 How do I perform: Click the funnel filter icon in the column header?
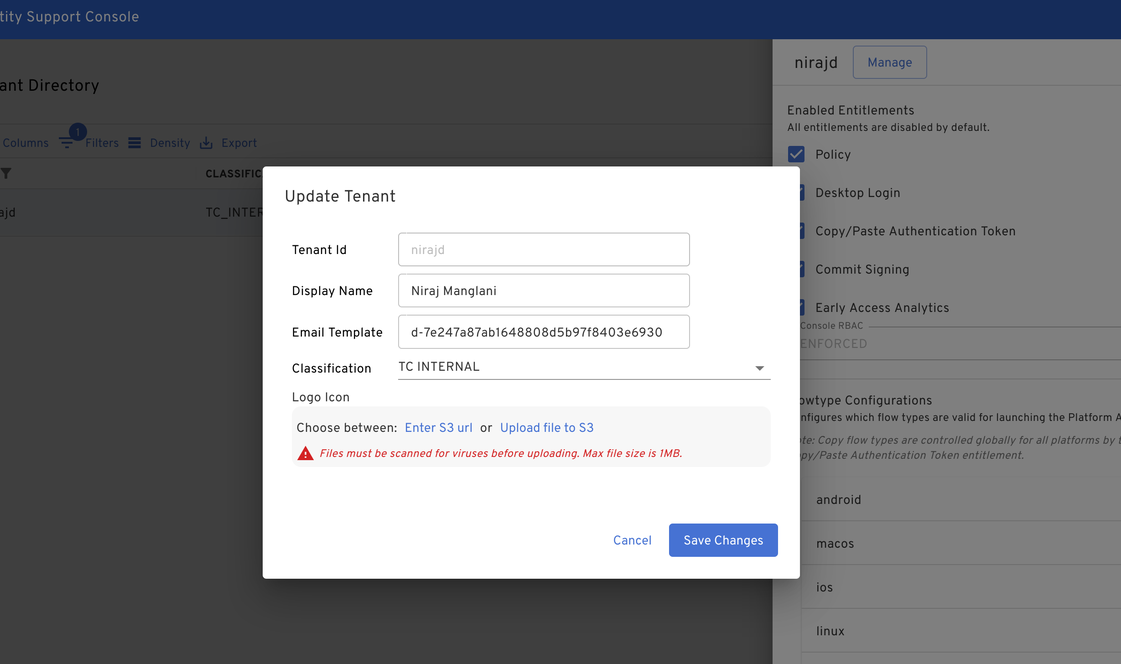(6, 174)
